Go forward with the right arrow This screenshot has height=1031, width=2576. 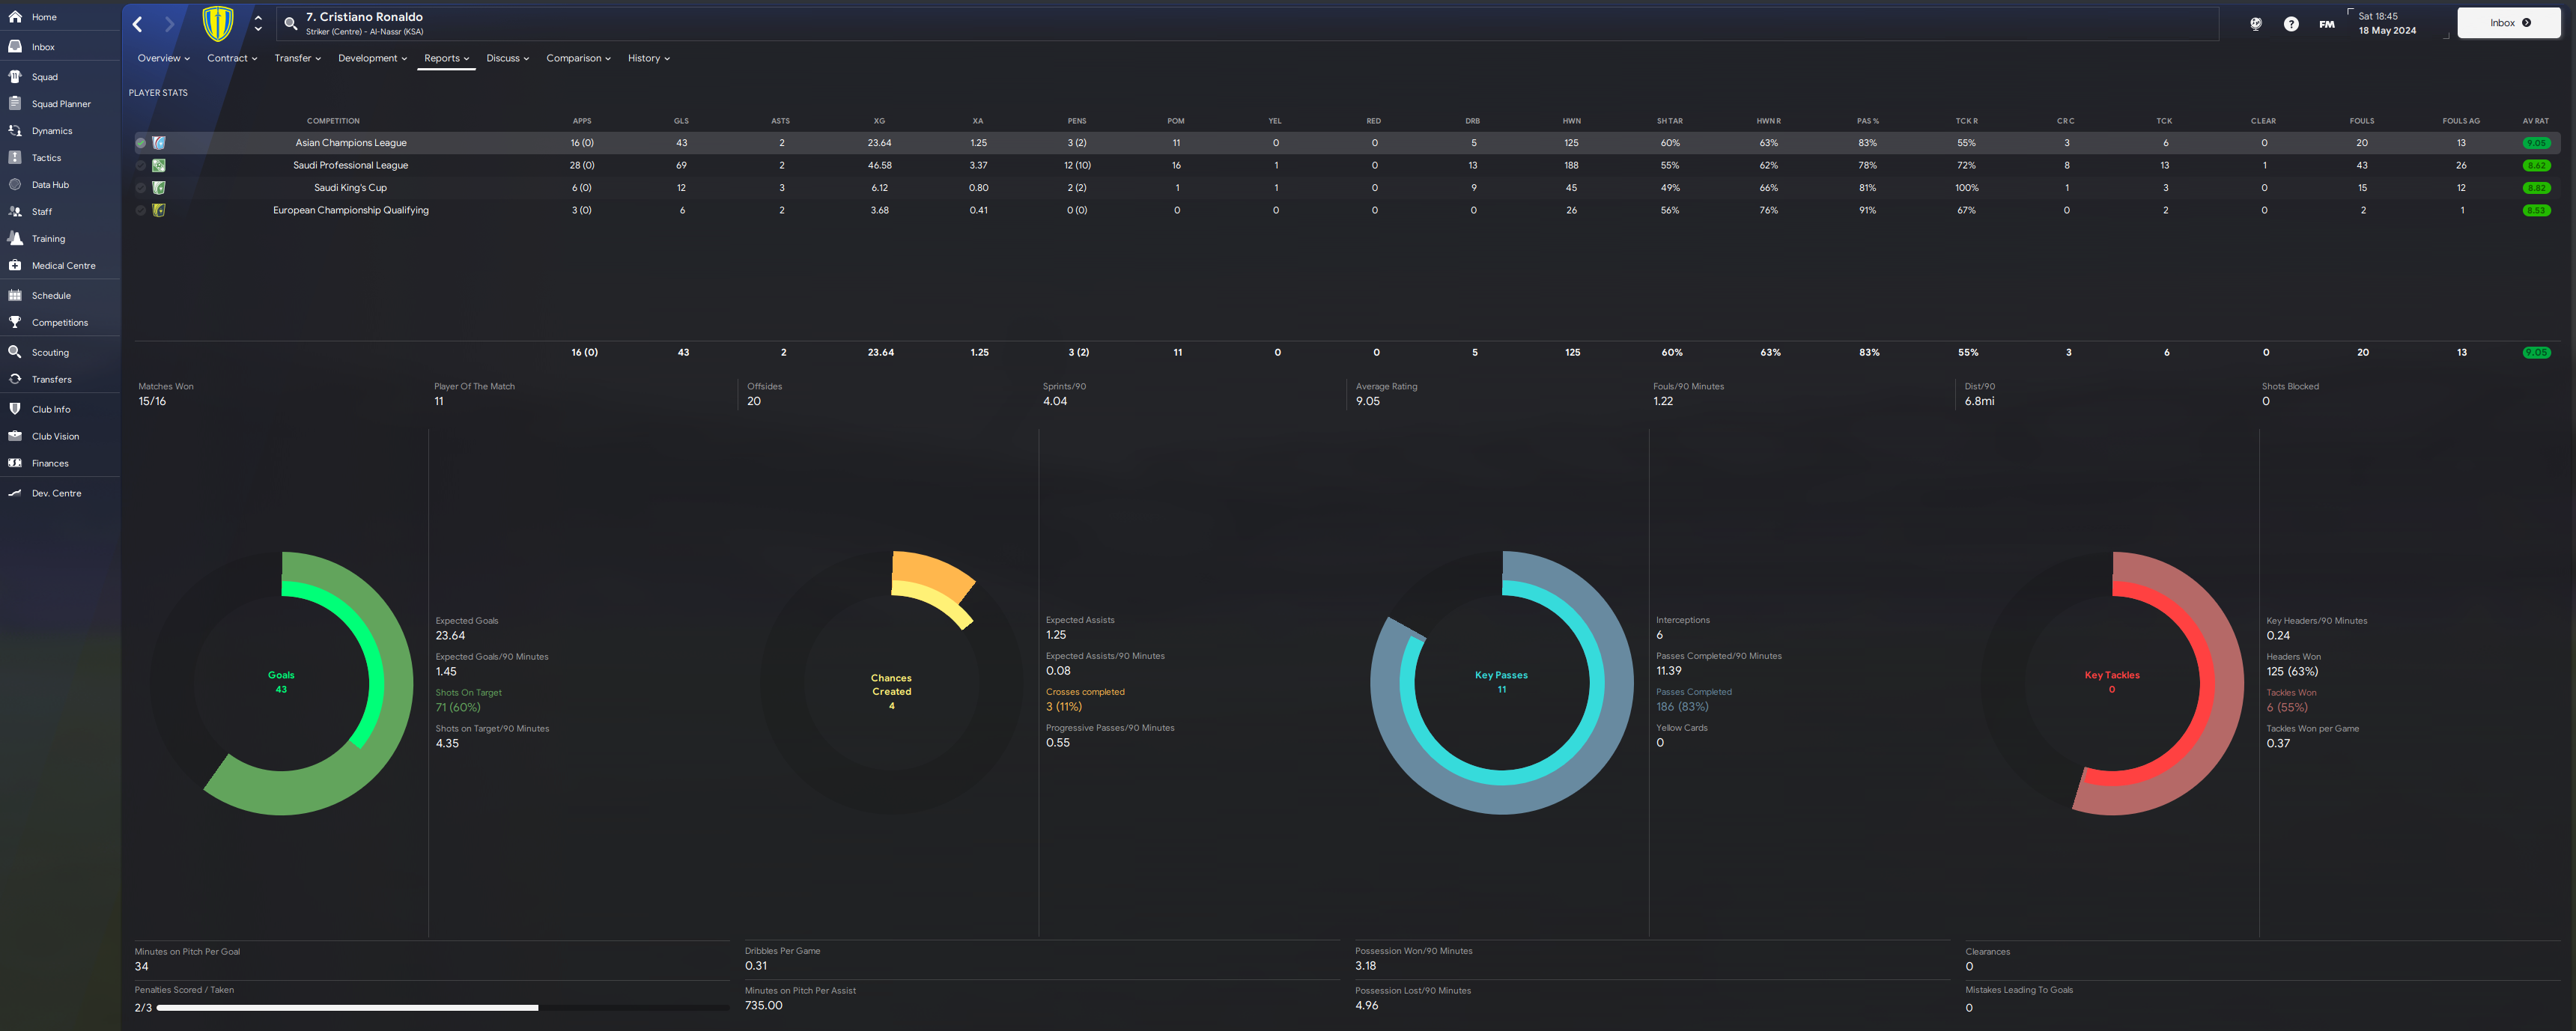click(x=169, y=24)
